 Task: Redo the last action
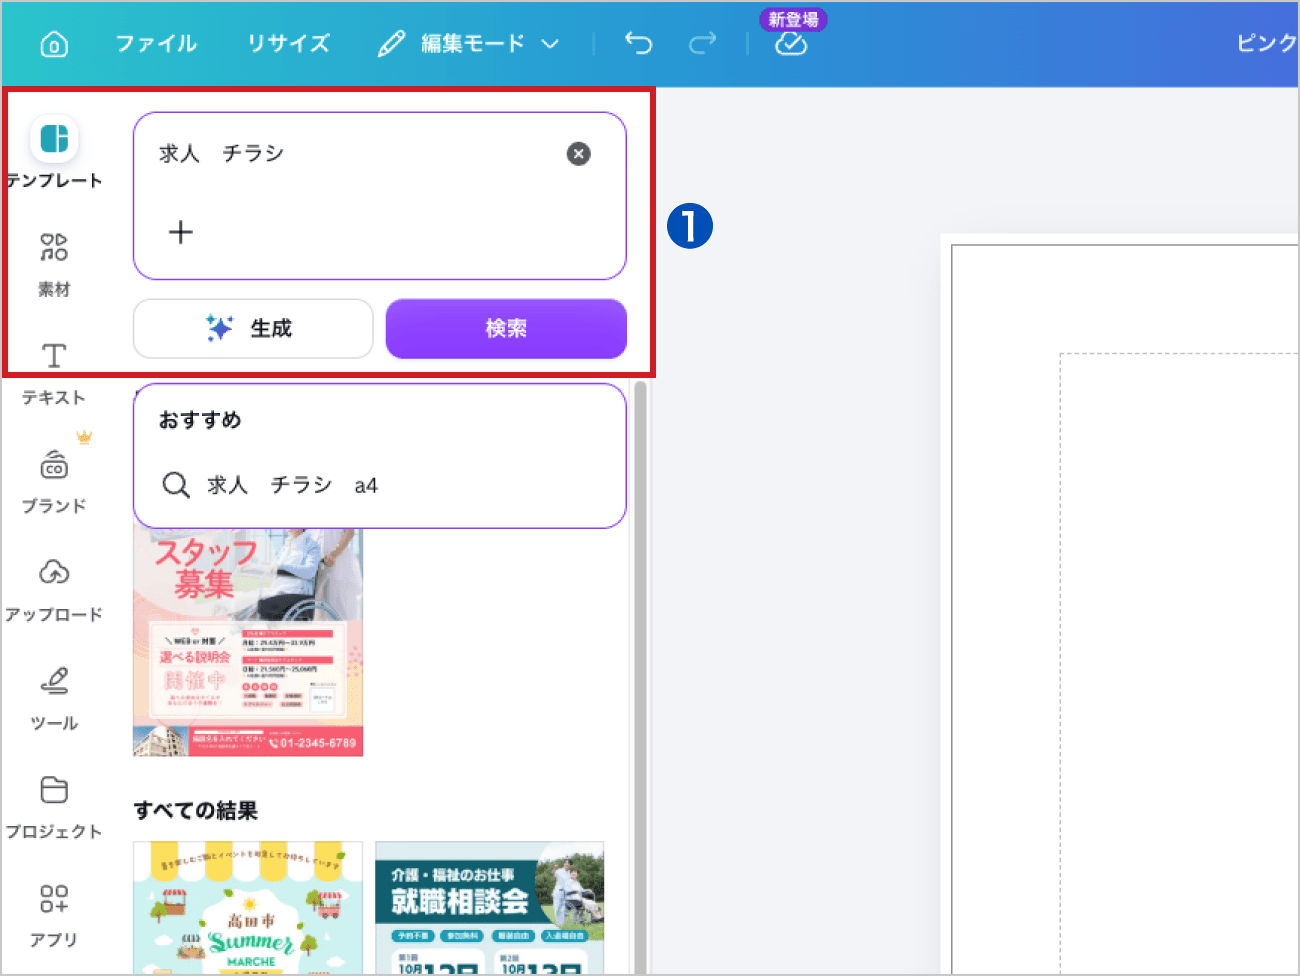click(703, 43)
